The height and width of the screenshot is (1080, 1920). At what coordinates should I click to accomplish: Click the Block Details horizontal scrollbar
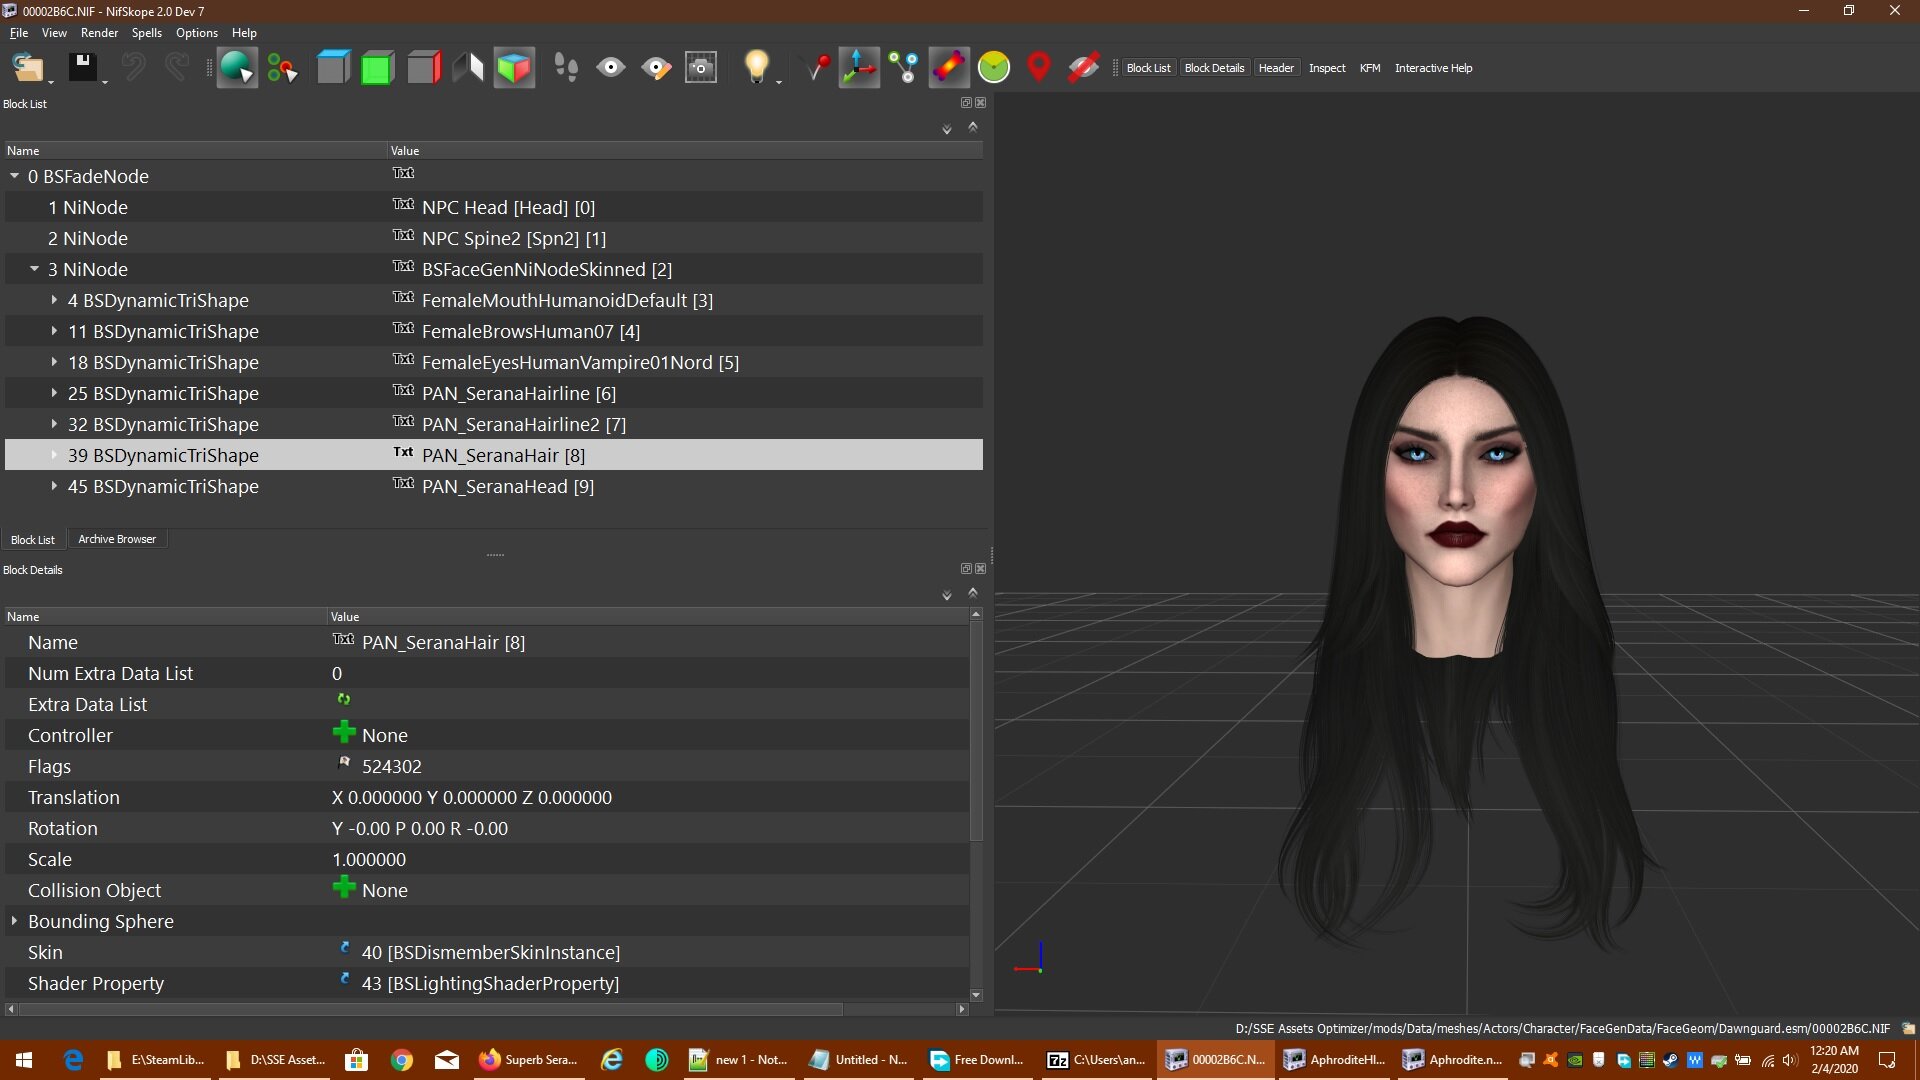point(431,1009)
